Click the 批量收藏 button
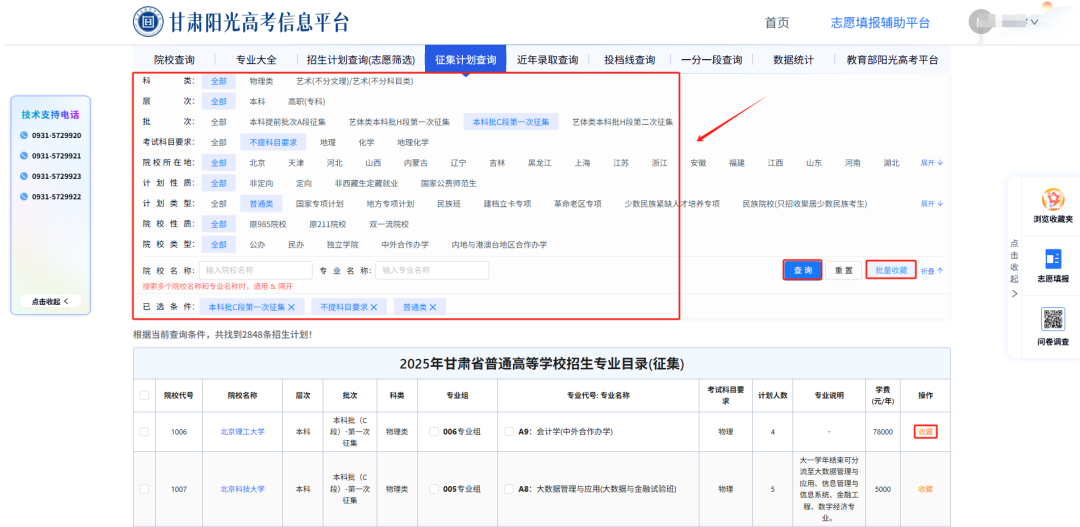 tap(891, 271)
